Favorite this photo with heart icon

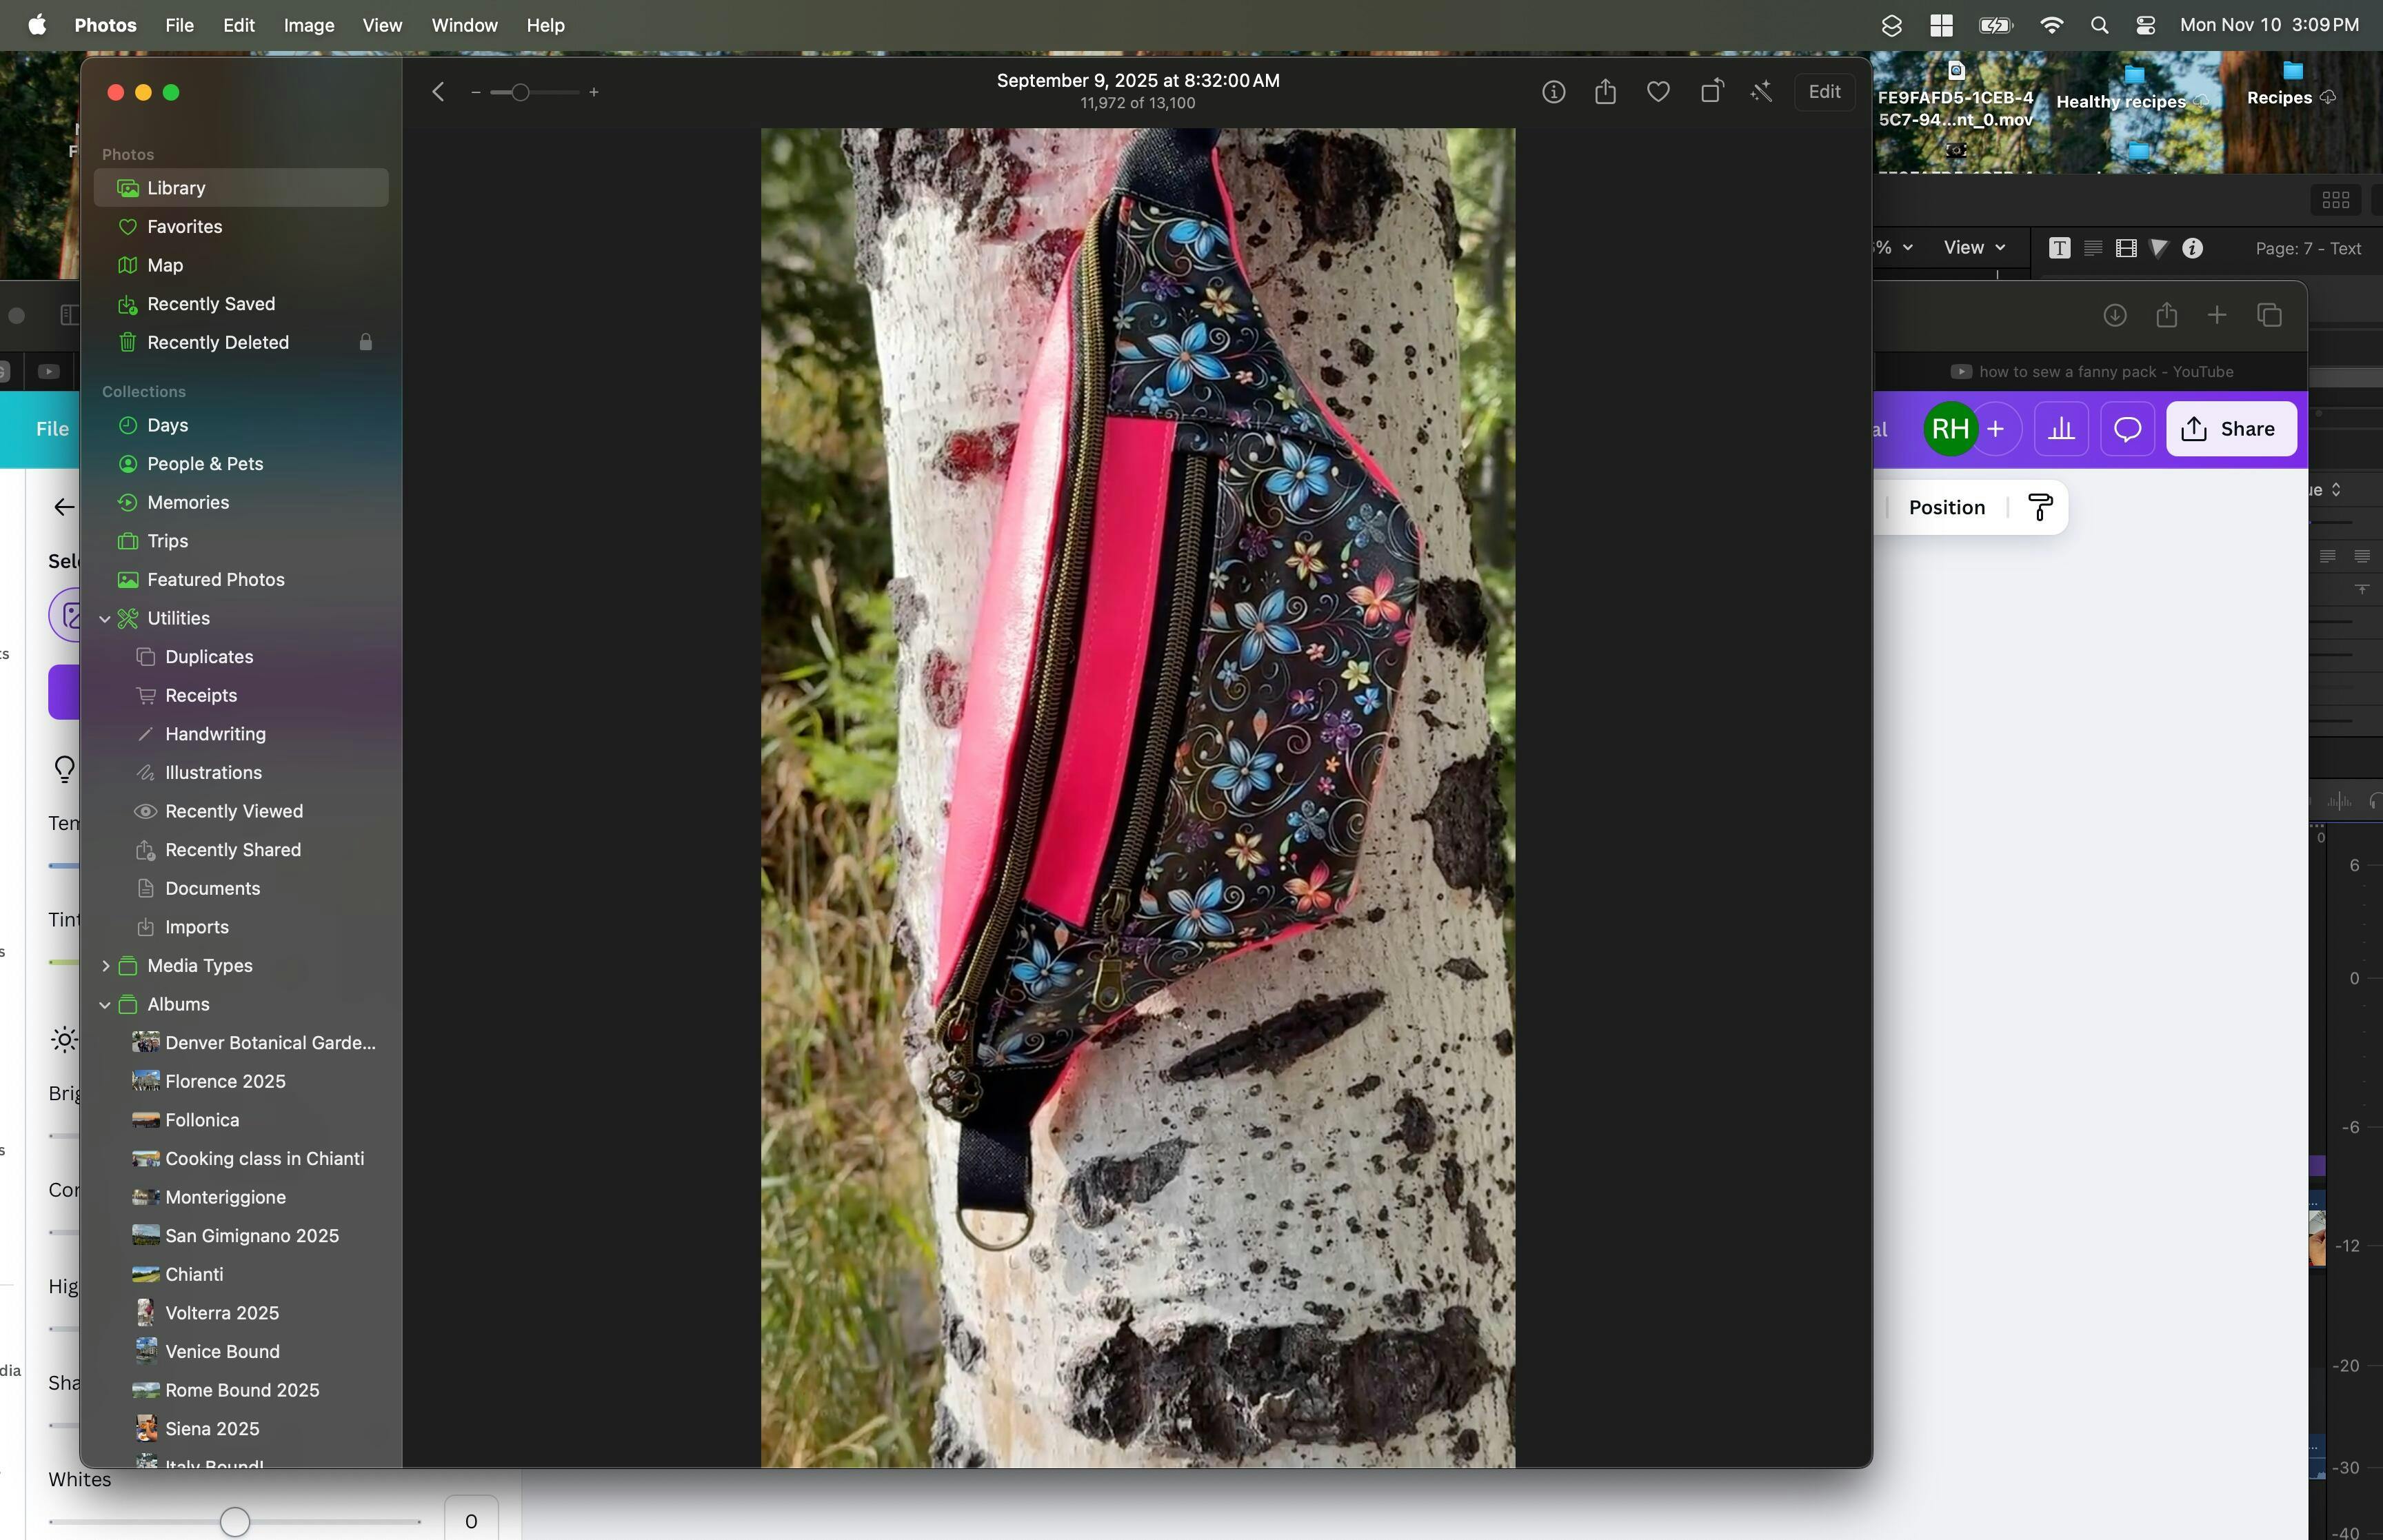[x=1658, y=92]
